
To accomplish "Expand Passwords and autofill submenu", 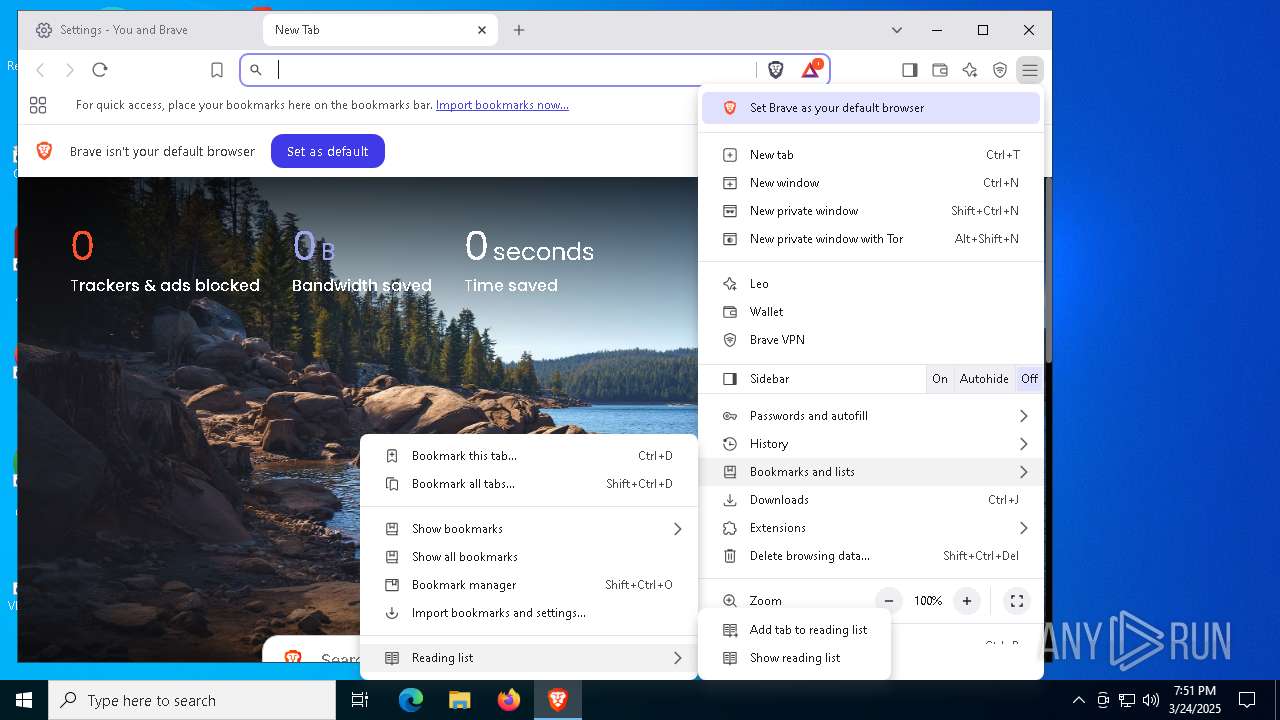I will click(x=871, y=416).
